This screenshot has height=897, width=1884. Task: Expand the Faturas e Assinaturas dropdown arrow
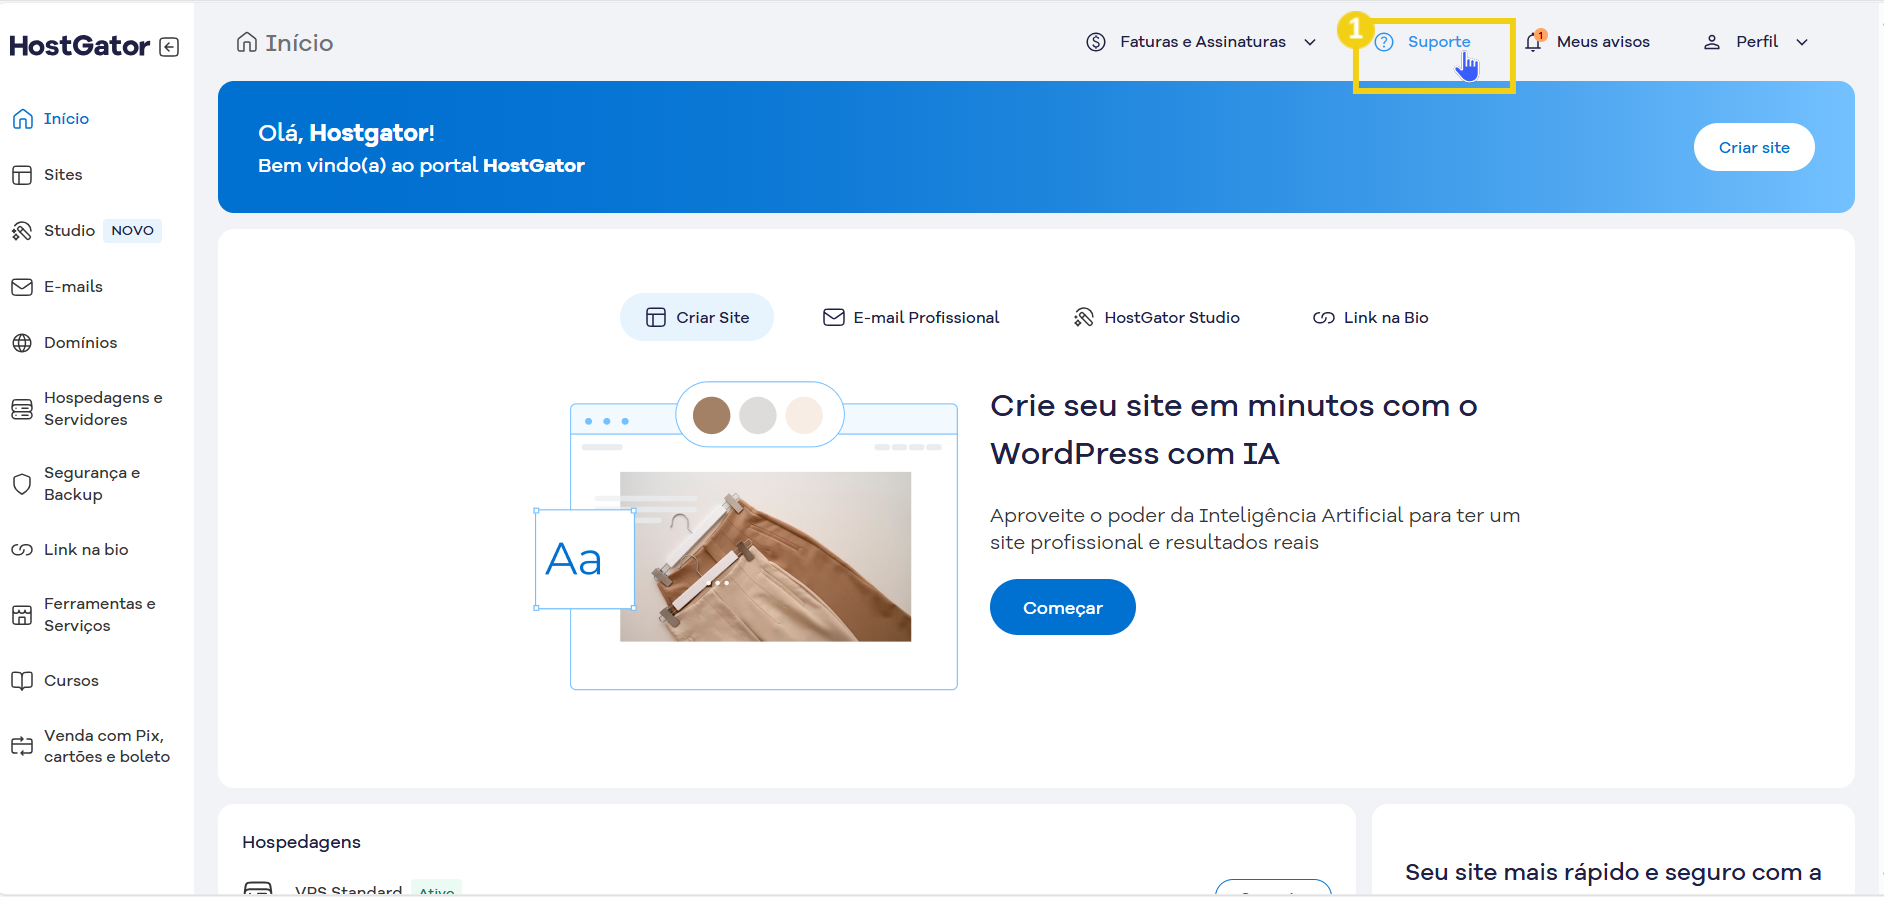tap(1310, 42)
